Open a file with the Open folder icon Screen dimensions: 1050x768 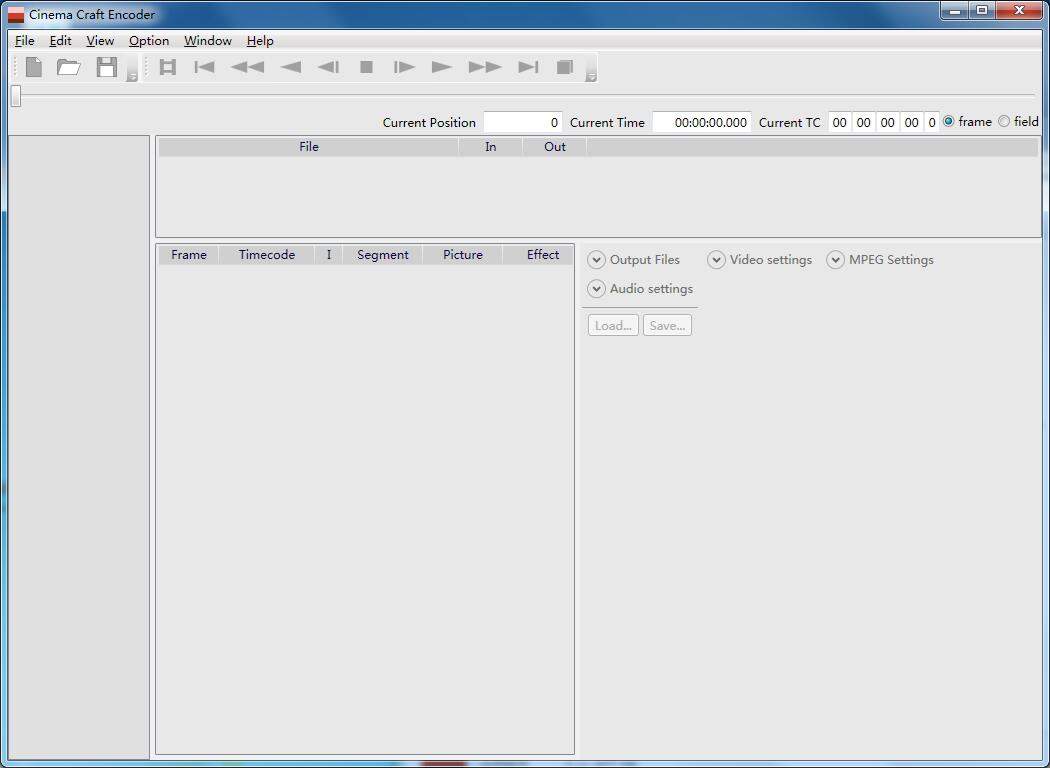68,67
